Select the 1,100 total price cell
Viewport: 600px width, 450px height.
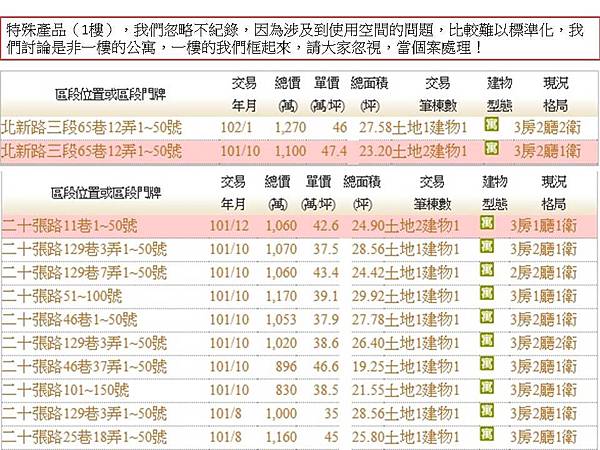(290, 151)
